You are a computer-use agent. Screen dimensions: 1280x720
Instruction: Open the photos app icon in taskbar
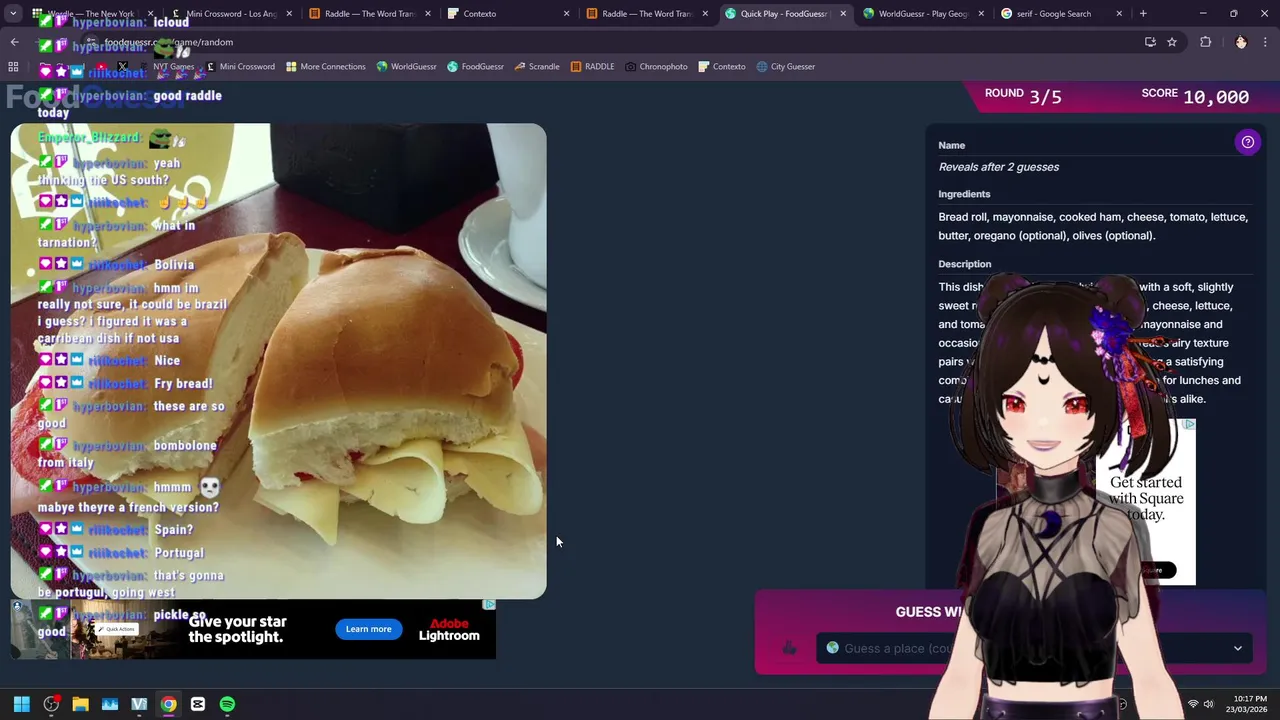(x=110, y=704)
